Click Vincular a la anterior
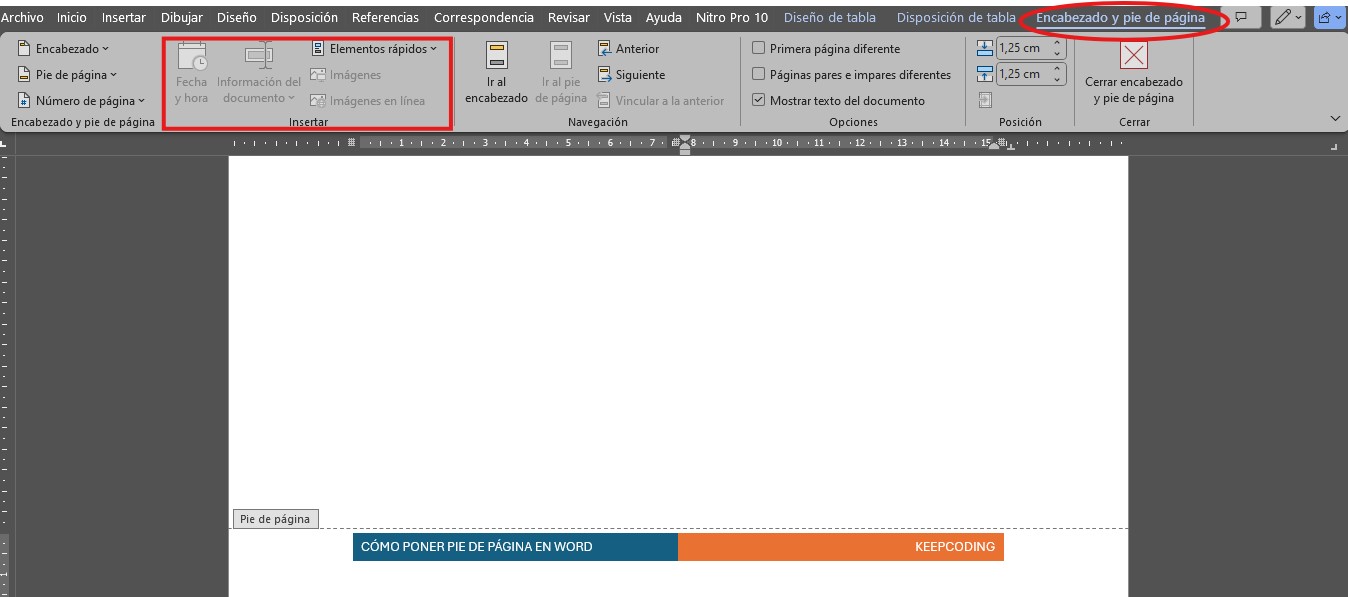 (x=661, y=101)
